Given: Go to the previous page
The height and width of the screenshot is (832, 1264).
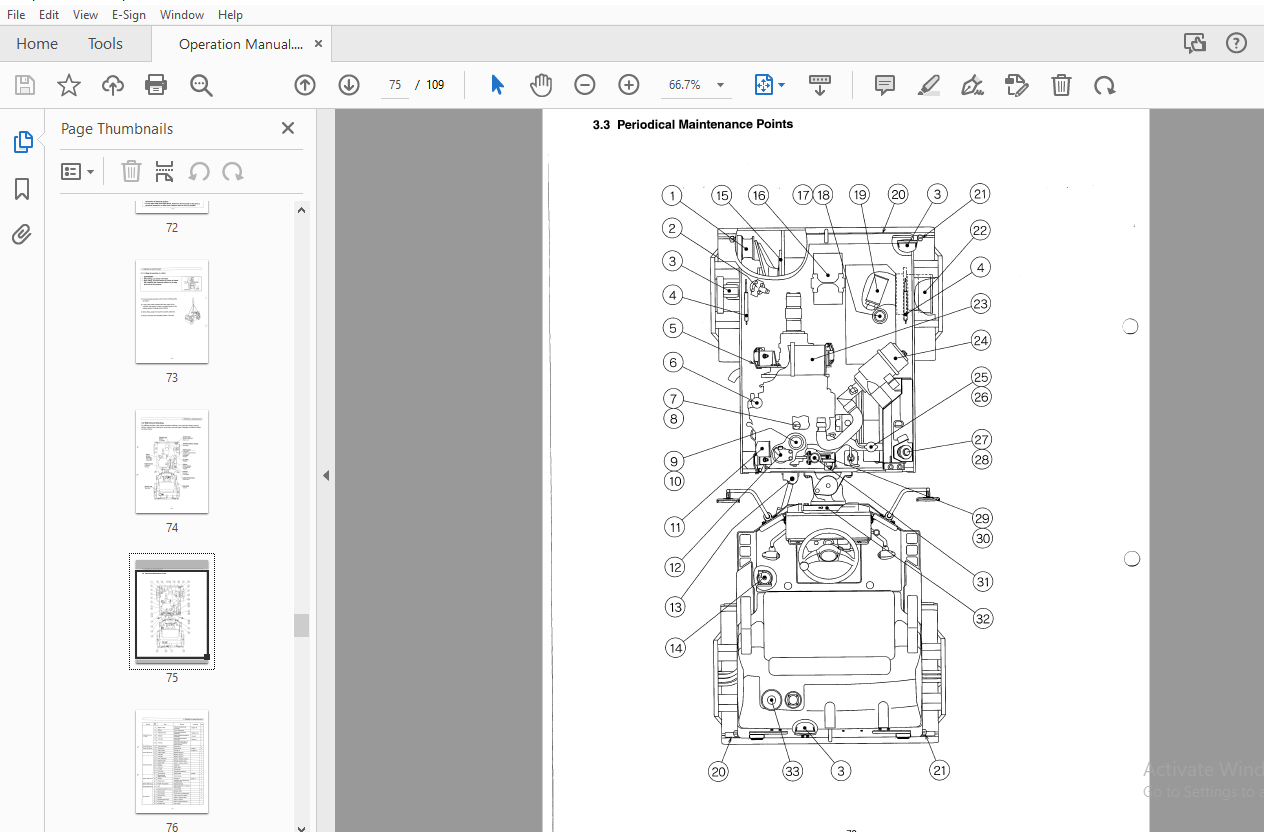Looking at the screenshot, I should (x=305, y=85).
